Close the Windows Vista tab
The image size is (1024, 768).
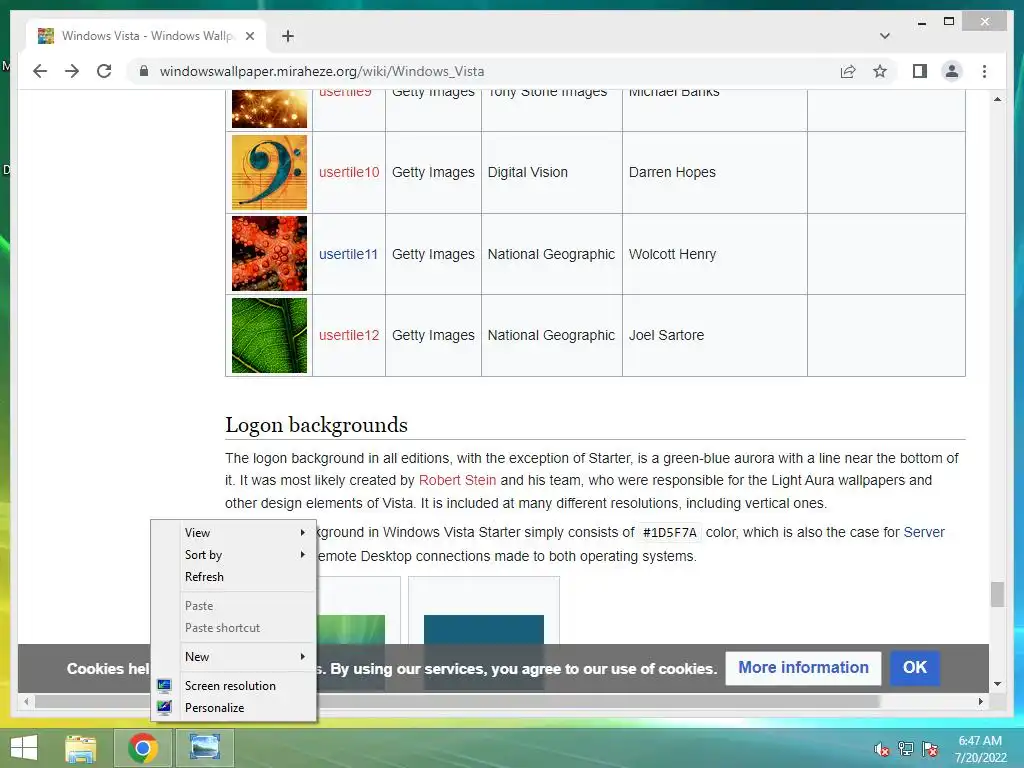click(x=249, y=36)
